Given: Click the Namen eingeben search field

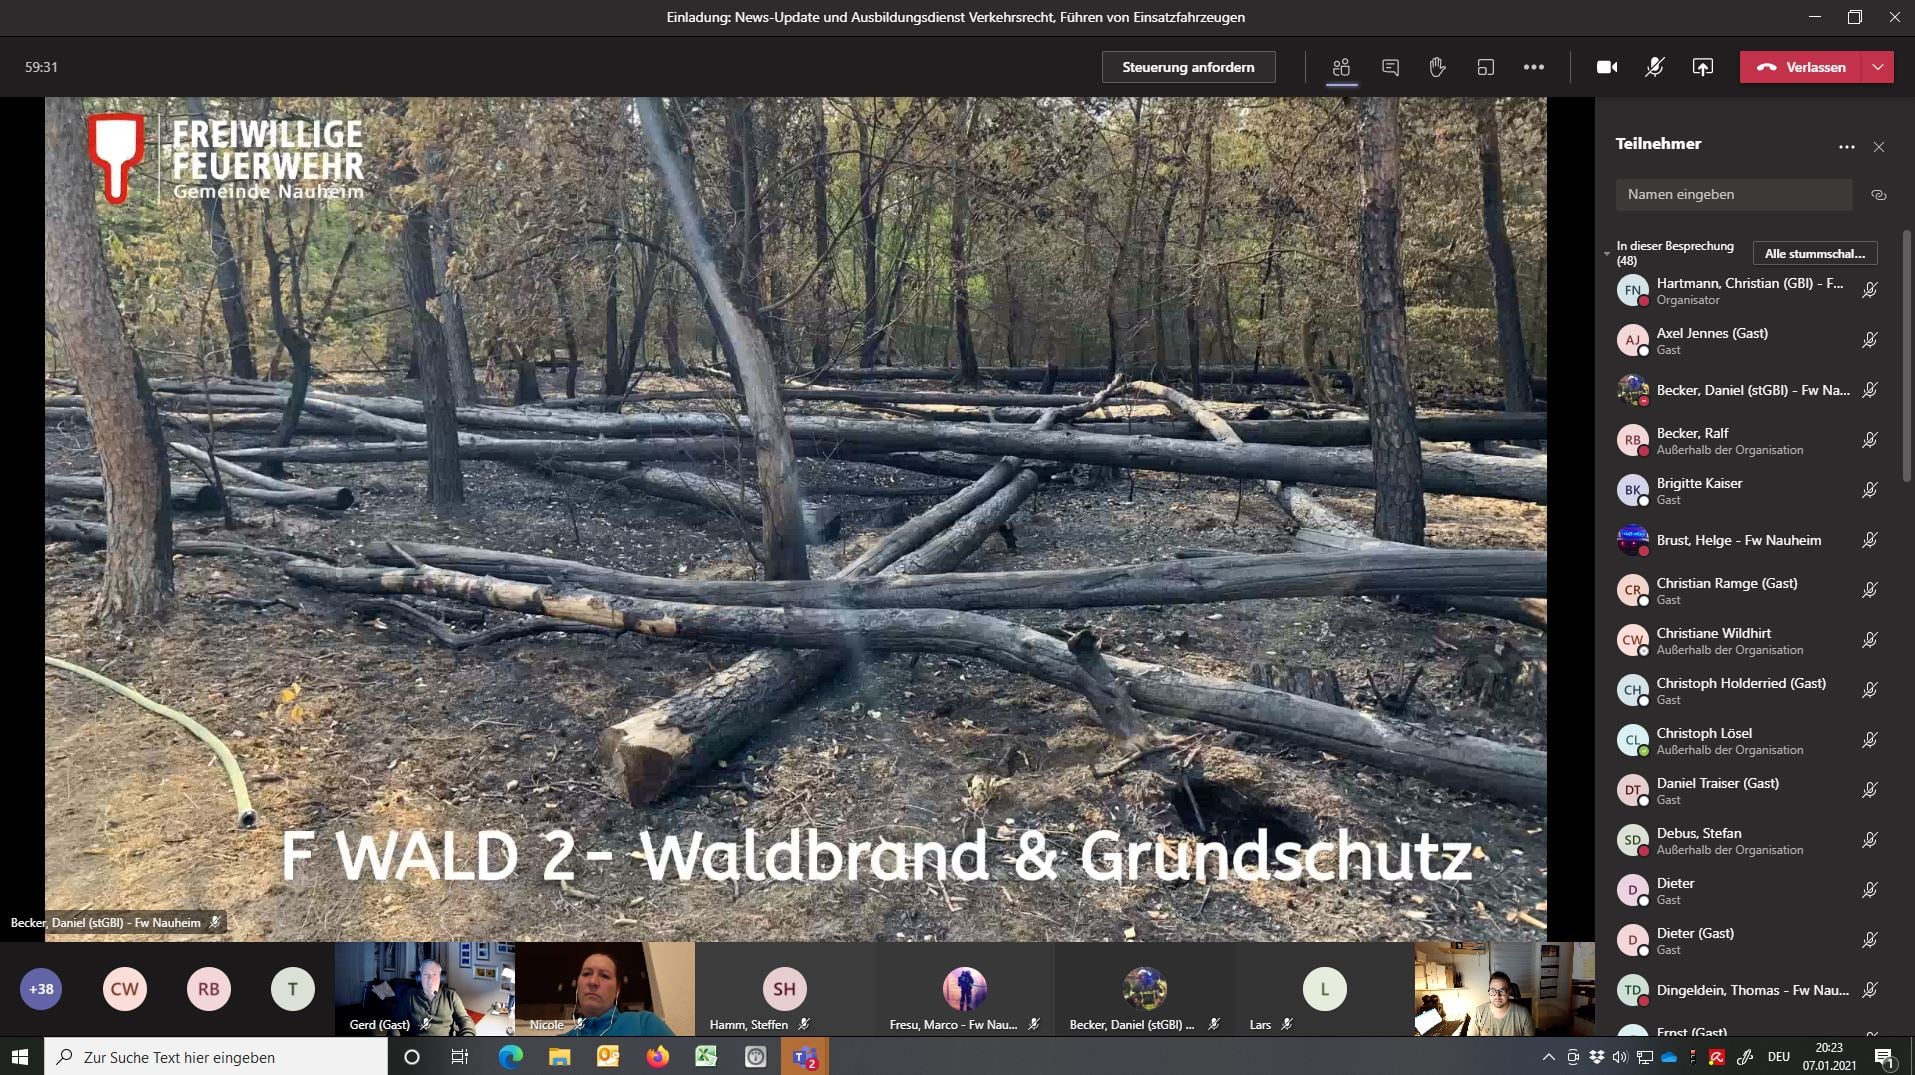Looking at the screenshot, I should click(x=1733, y=195).
